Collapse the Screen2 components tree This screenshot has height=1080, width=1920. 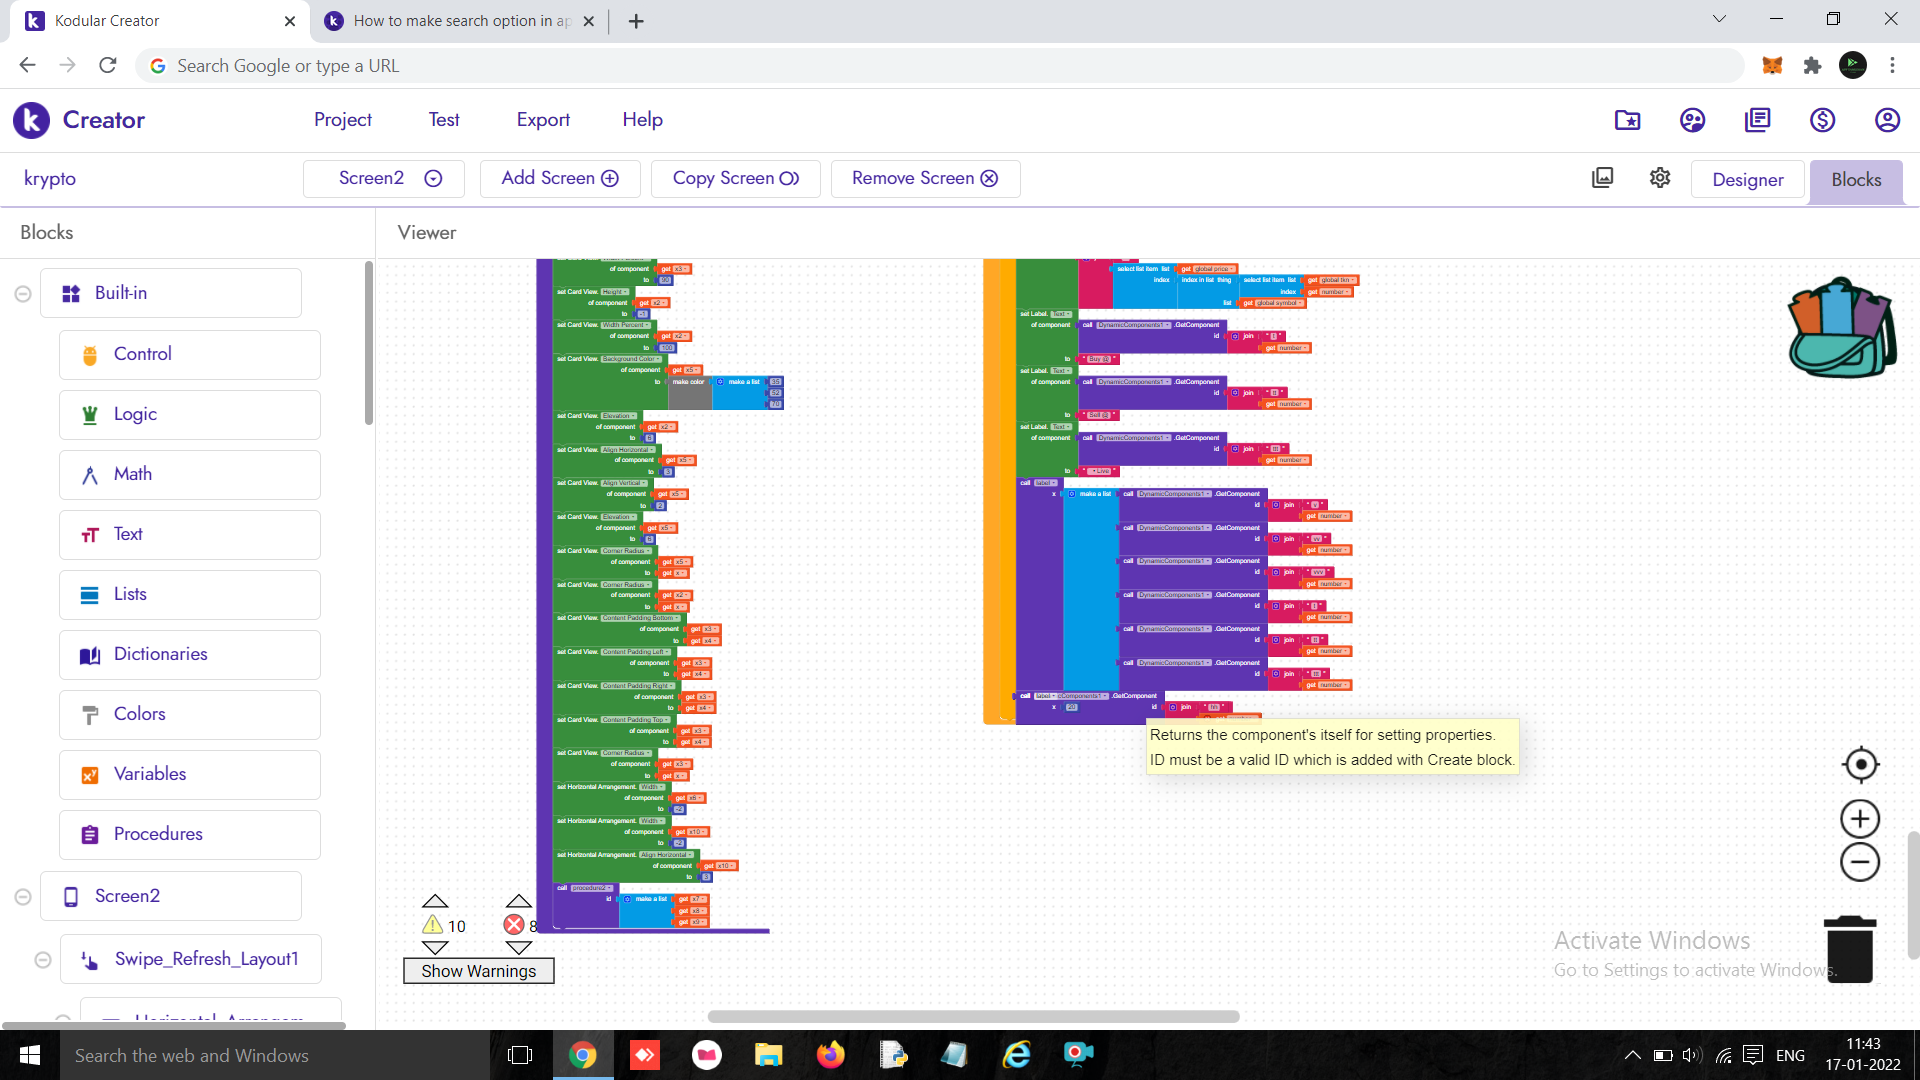[23, 897]
